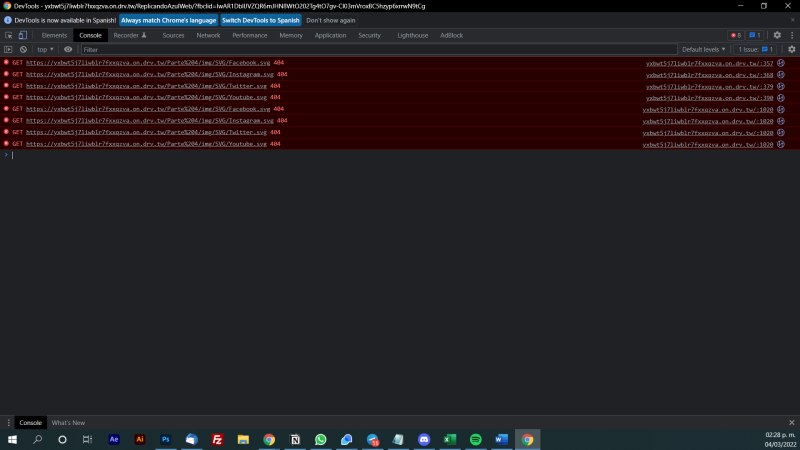Open the Network tab
Screen dimensions: 800x450
[x=208, y=35]
